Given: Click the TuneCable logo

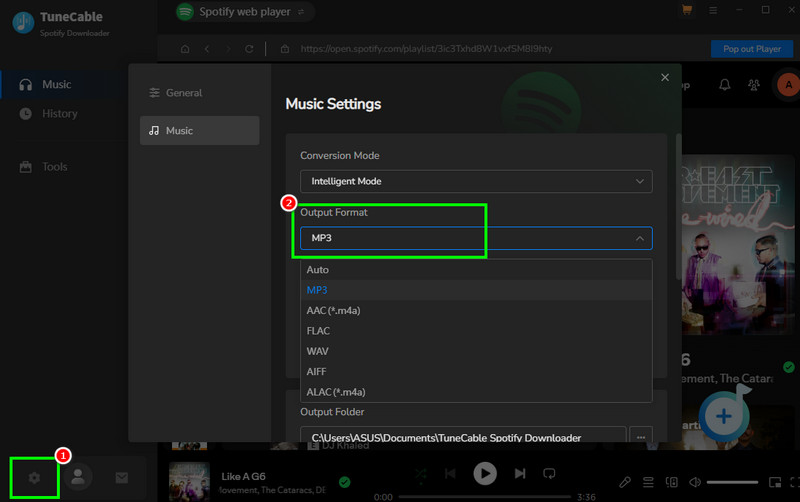Looking at the screenshot, I should 23,22.
